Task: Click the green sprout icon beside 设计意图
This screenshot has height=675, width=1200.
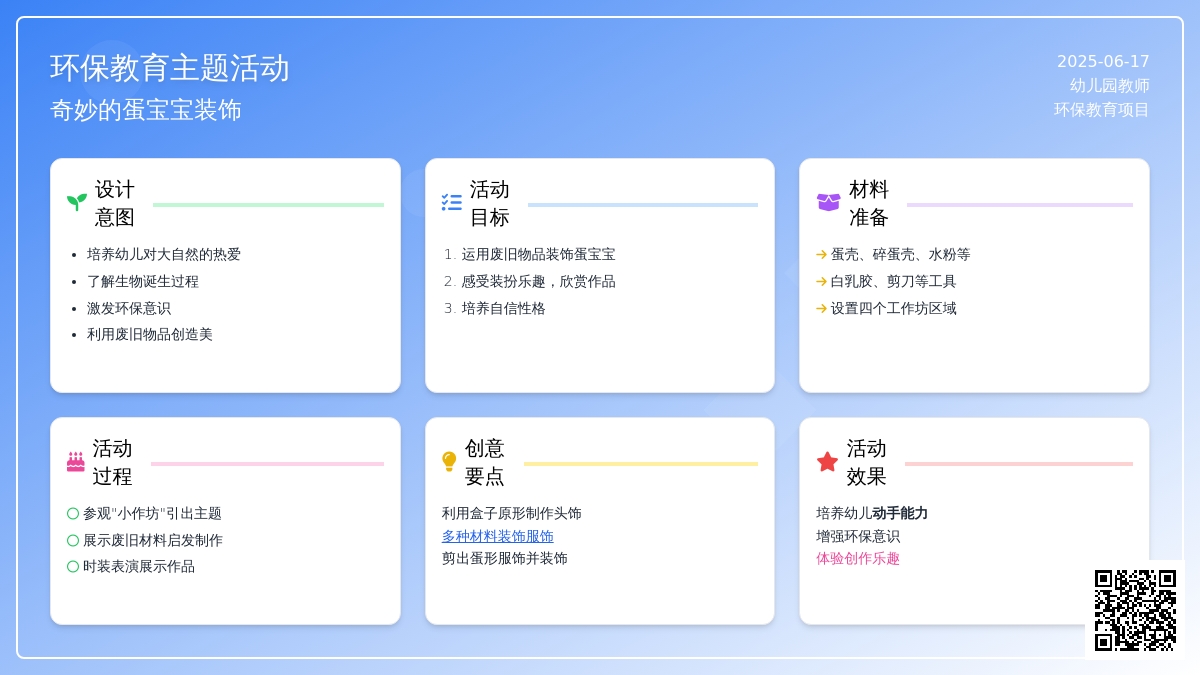Action: pos(77,202)
